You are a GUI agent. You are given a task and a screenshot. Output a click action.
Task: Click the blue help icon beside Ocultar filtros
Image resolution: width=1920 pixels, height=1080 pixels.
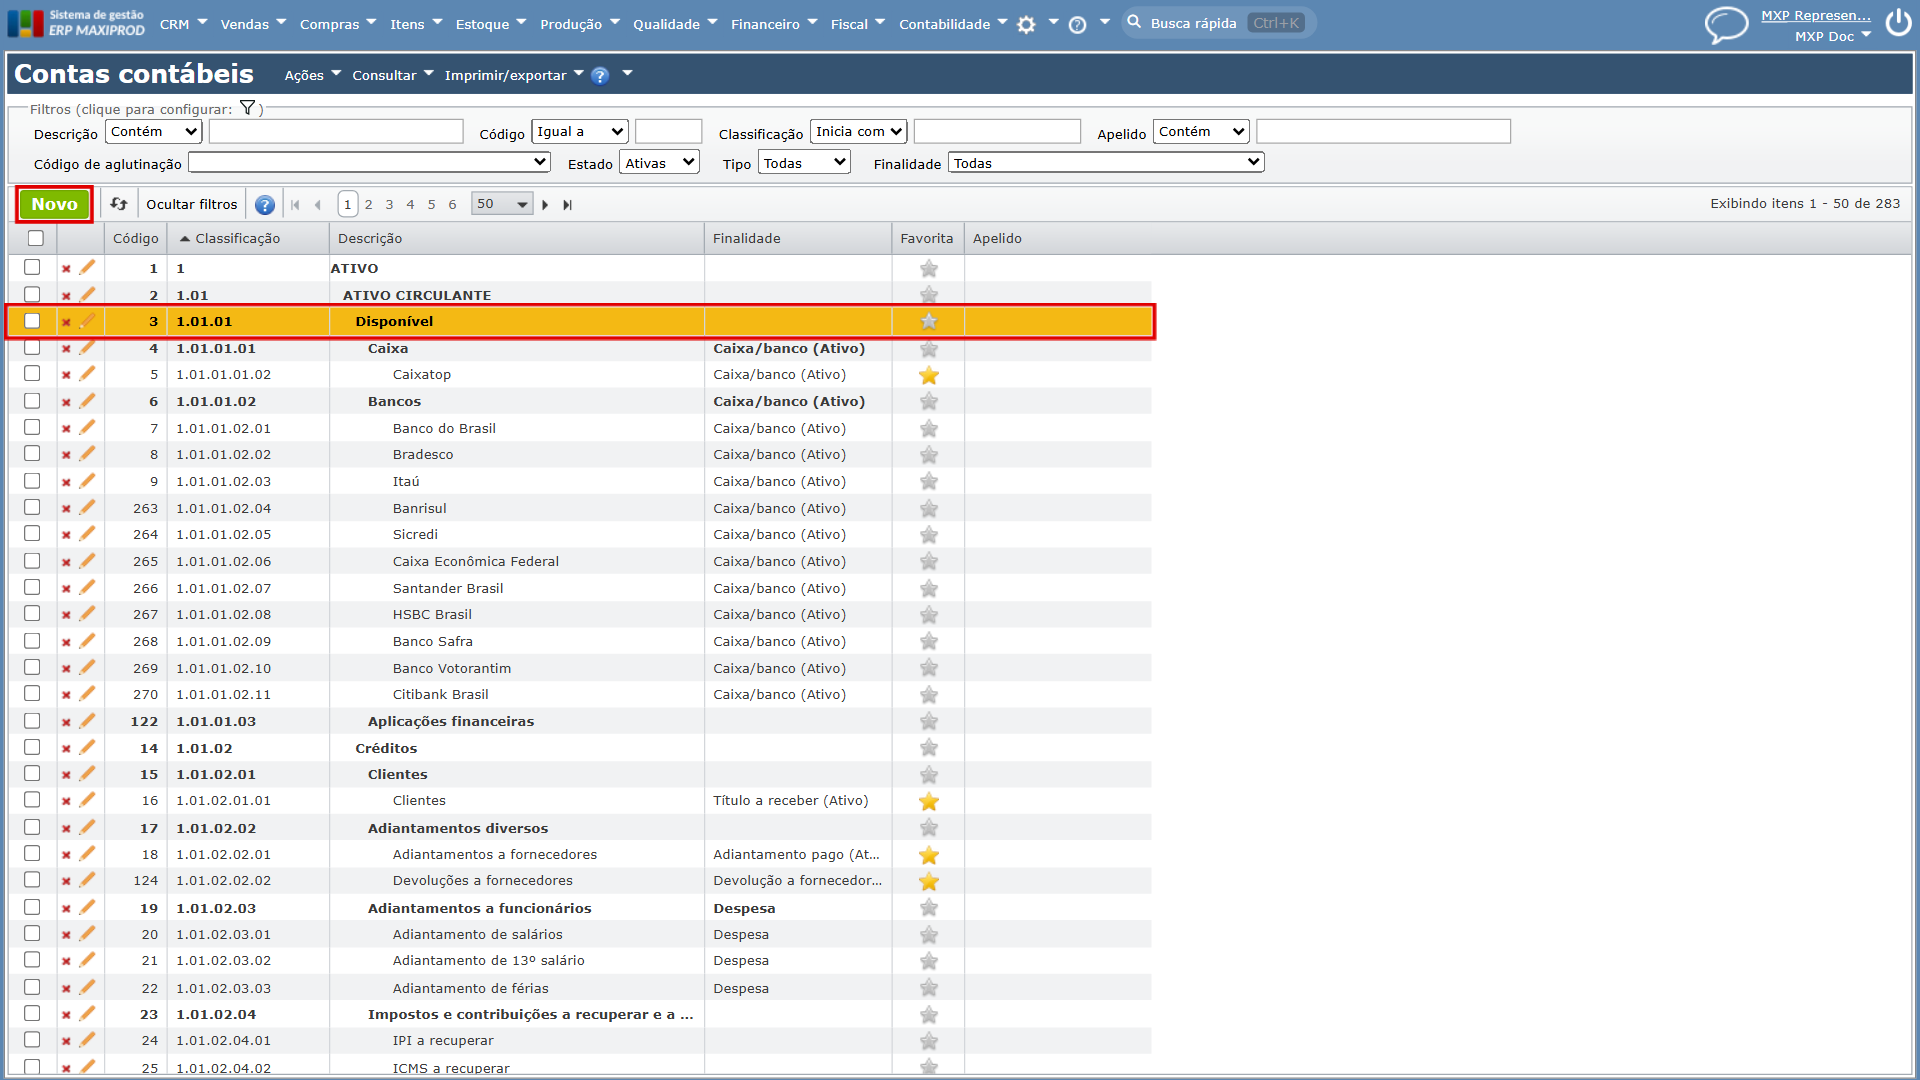tap(264, 205)
